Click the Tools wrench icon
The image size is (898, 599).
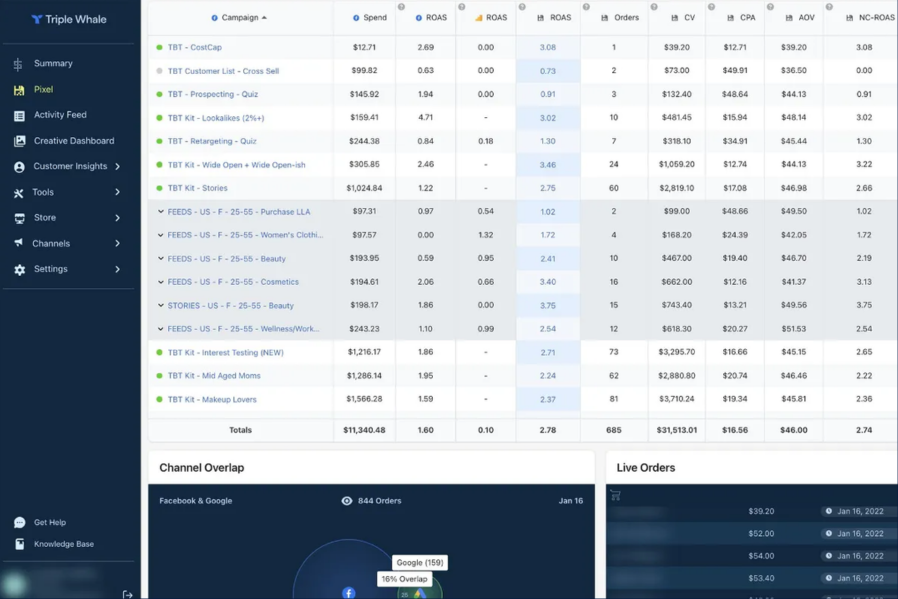pos(19,193)
